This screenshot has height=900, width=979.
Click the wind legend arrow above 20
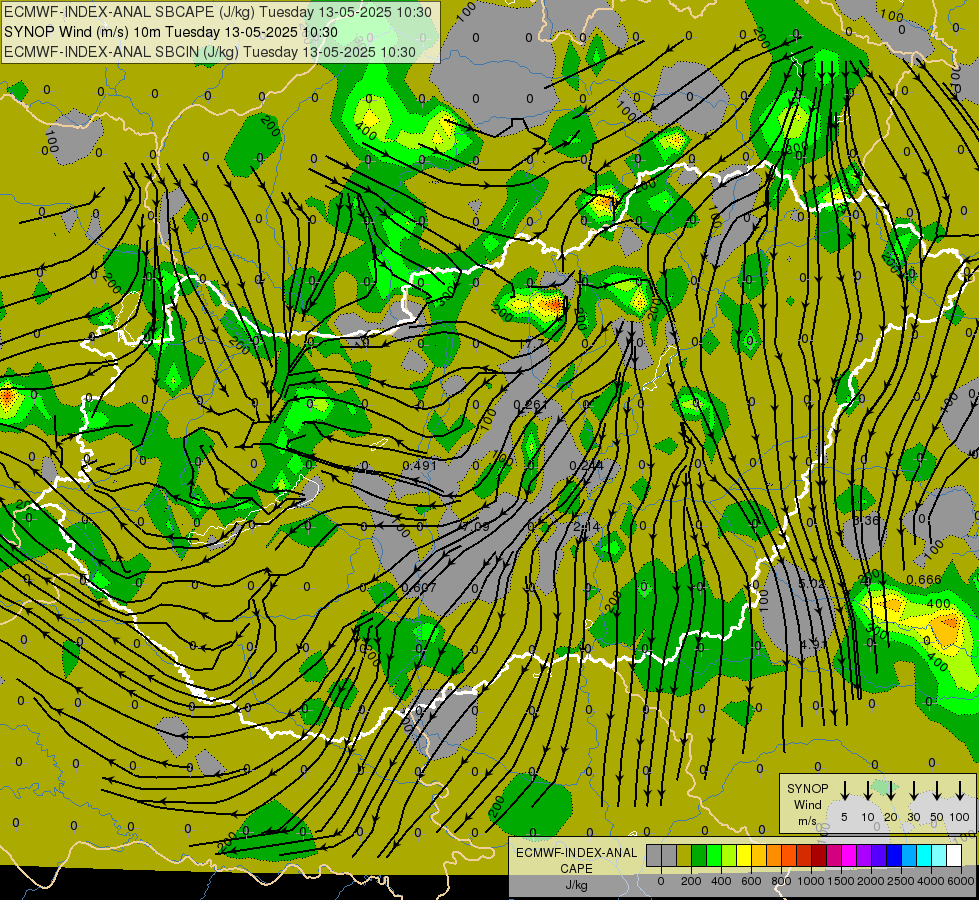point(891,789)
